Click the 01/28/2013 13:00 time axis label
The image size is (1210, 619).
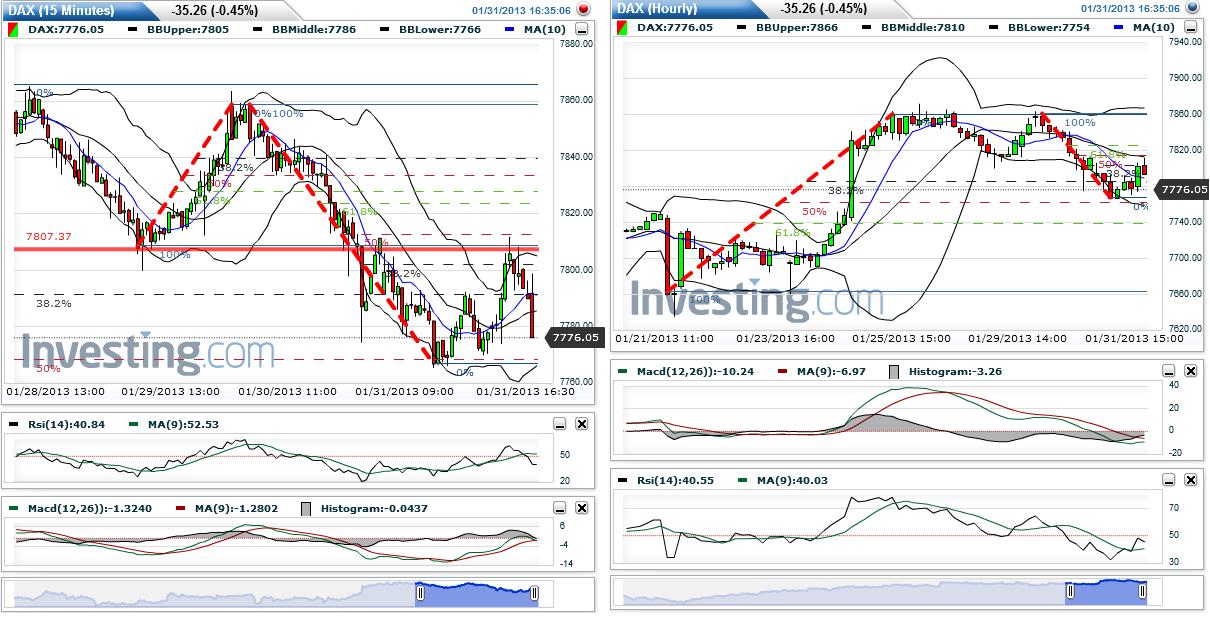coord(54,391)
